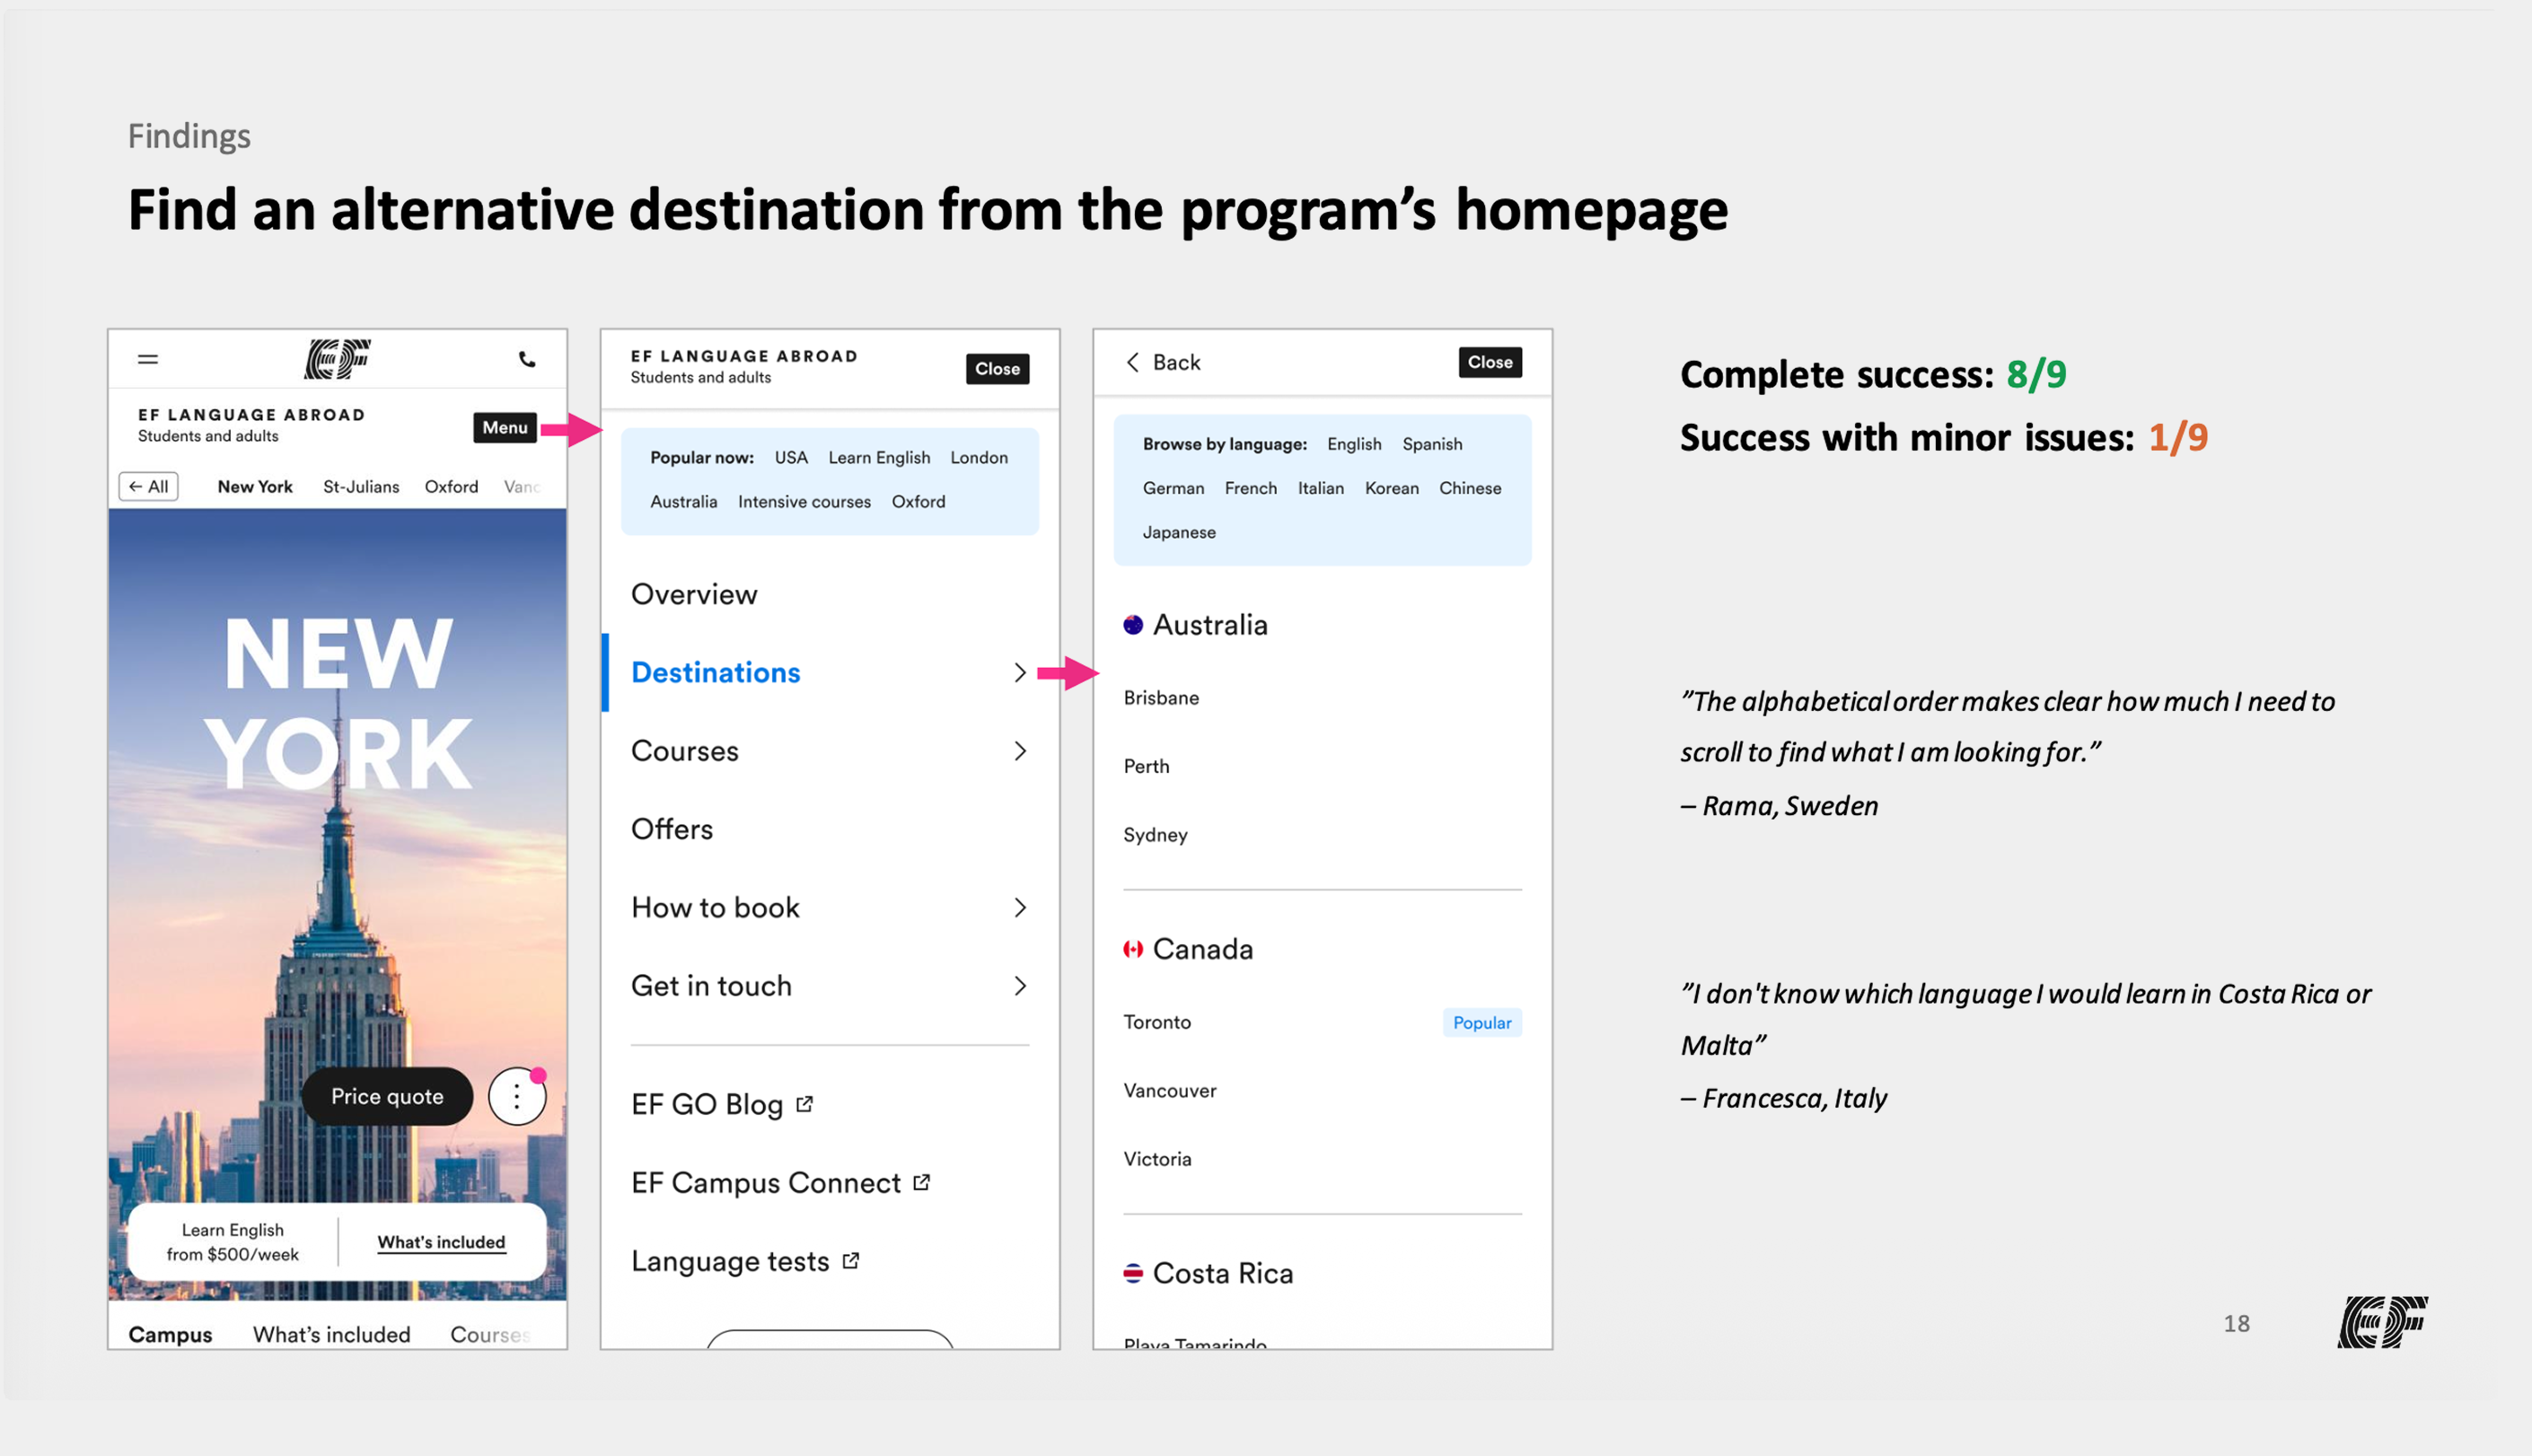
Task: Open the Destinations menu item
Action: point(716,672)
